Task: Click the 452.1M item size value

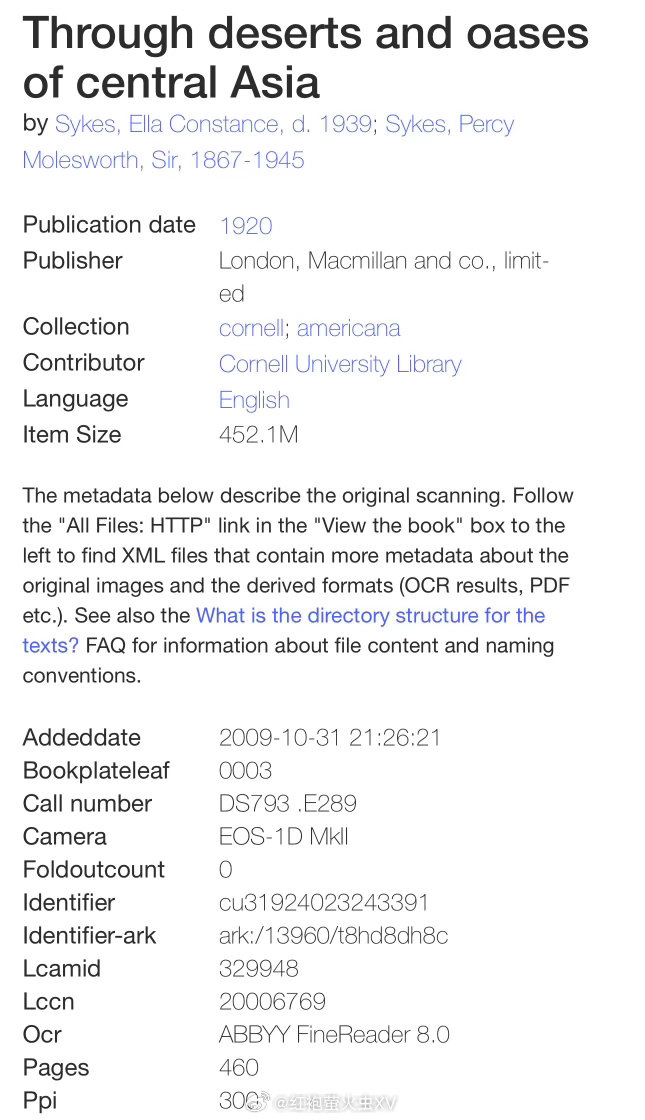Action: (x=259, y=434)
